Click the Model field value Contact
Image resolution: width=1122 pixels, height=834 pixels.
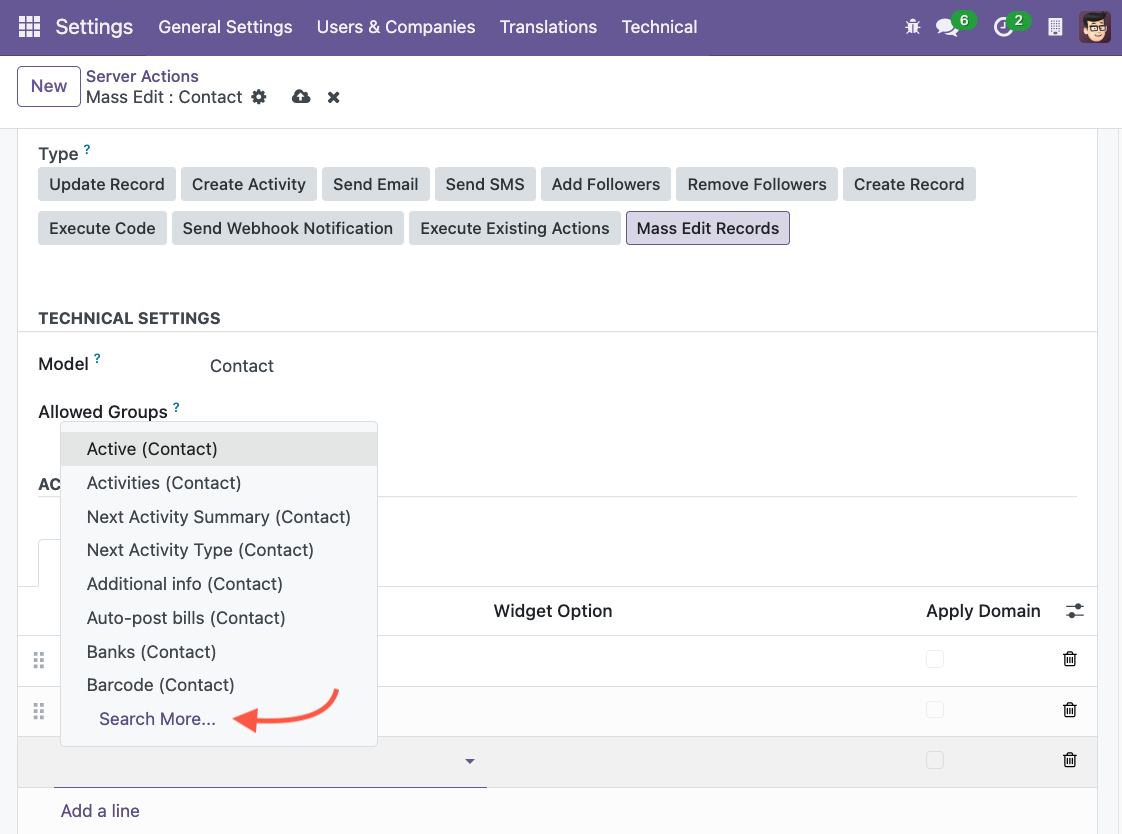(x=242, y=366)
